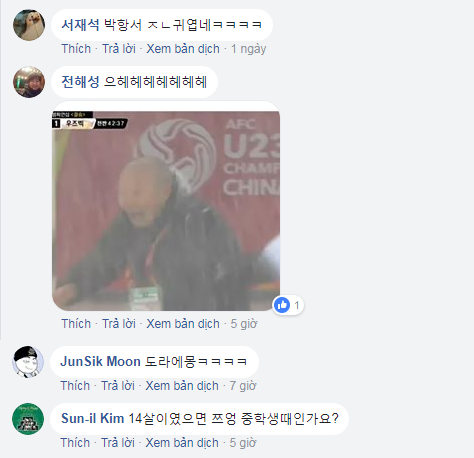
Task: Click the blue thumbs-up reaction icon
Action: pos(282,305)
